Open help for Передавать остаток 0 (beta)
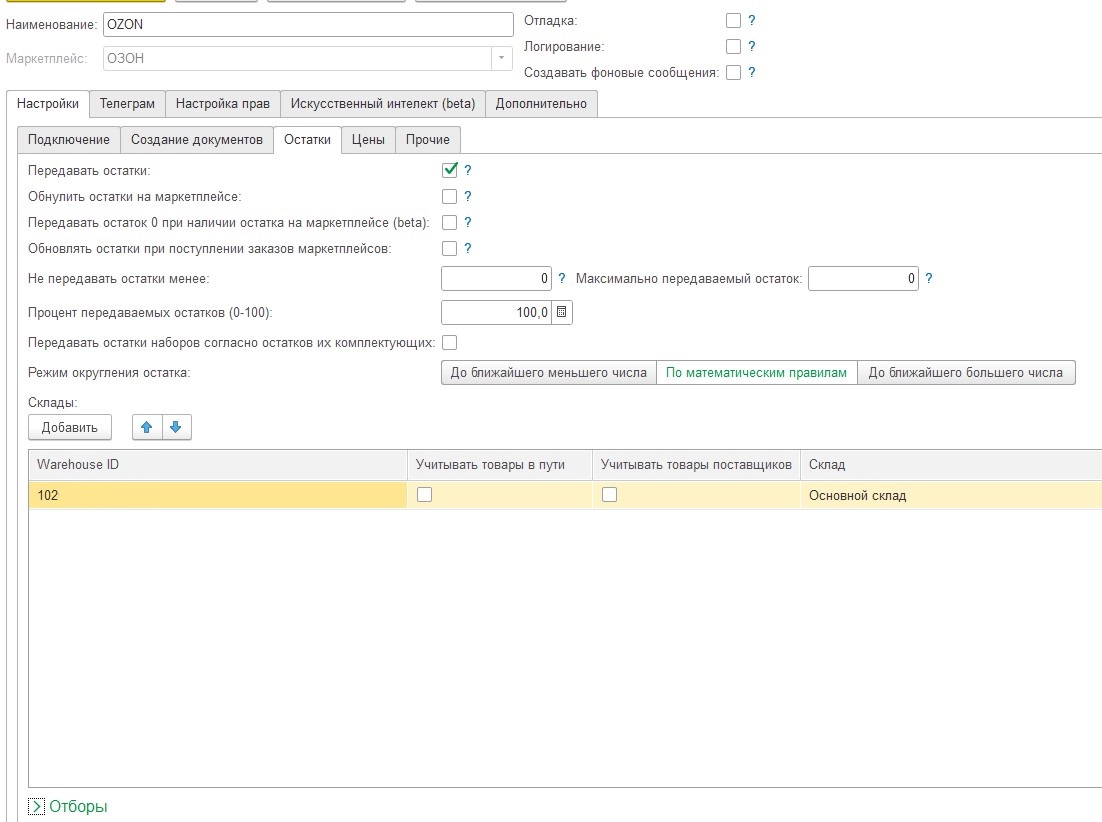 tap(467, 223)
